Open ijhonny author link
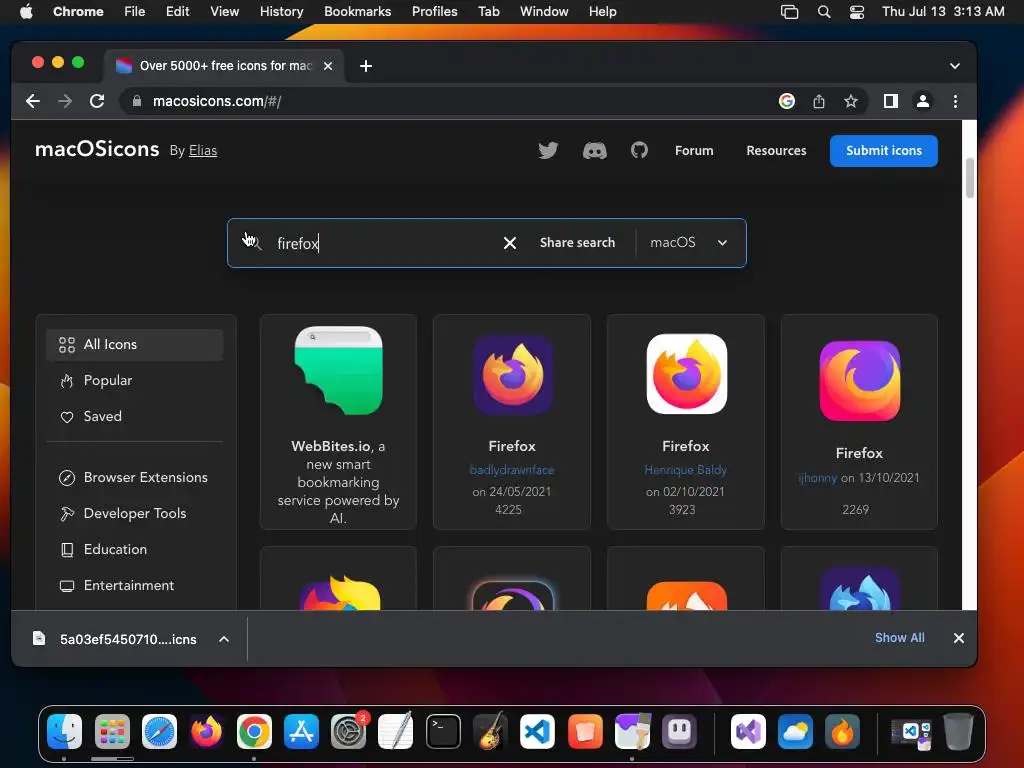 817,478
